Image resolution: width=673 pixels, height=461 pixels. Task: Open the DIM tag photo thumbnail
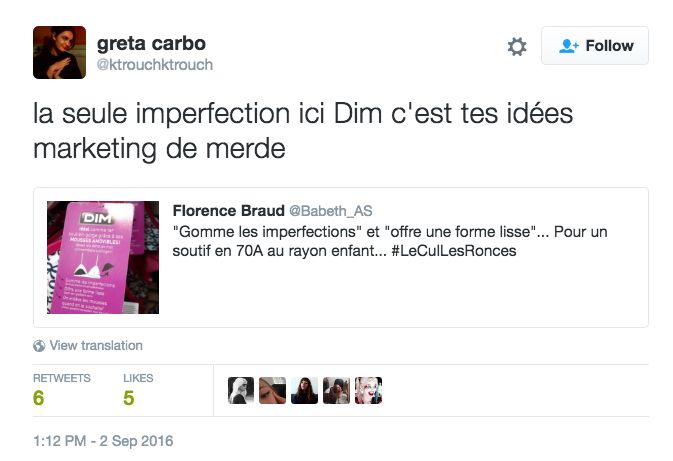click(x=103, y=257)
